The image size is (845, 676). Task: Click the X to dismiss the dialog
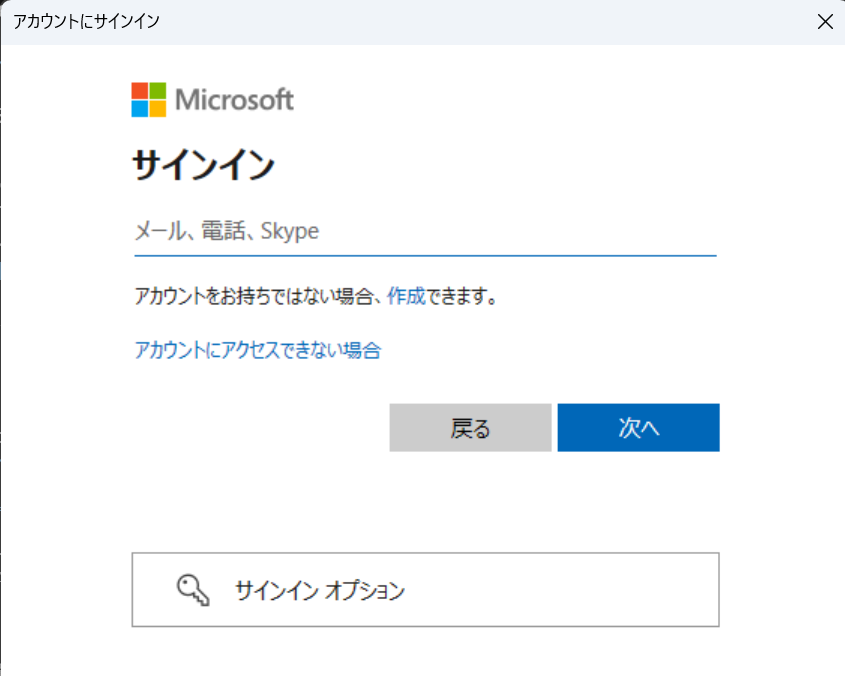click(x=825, y=21)
